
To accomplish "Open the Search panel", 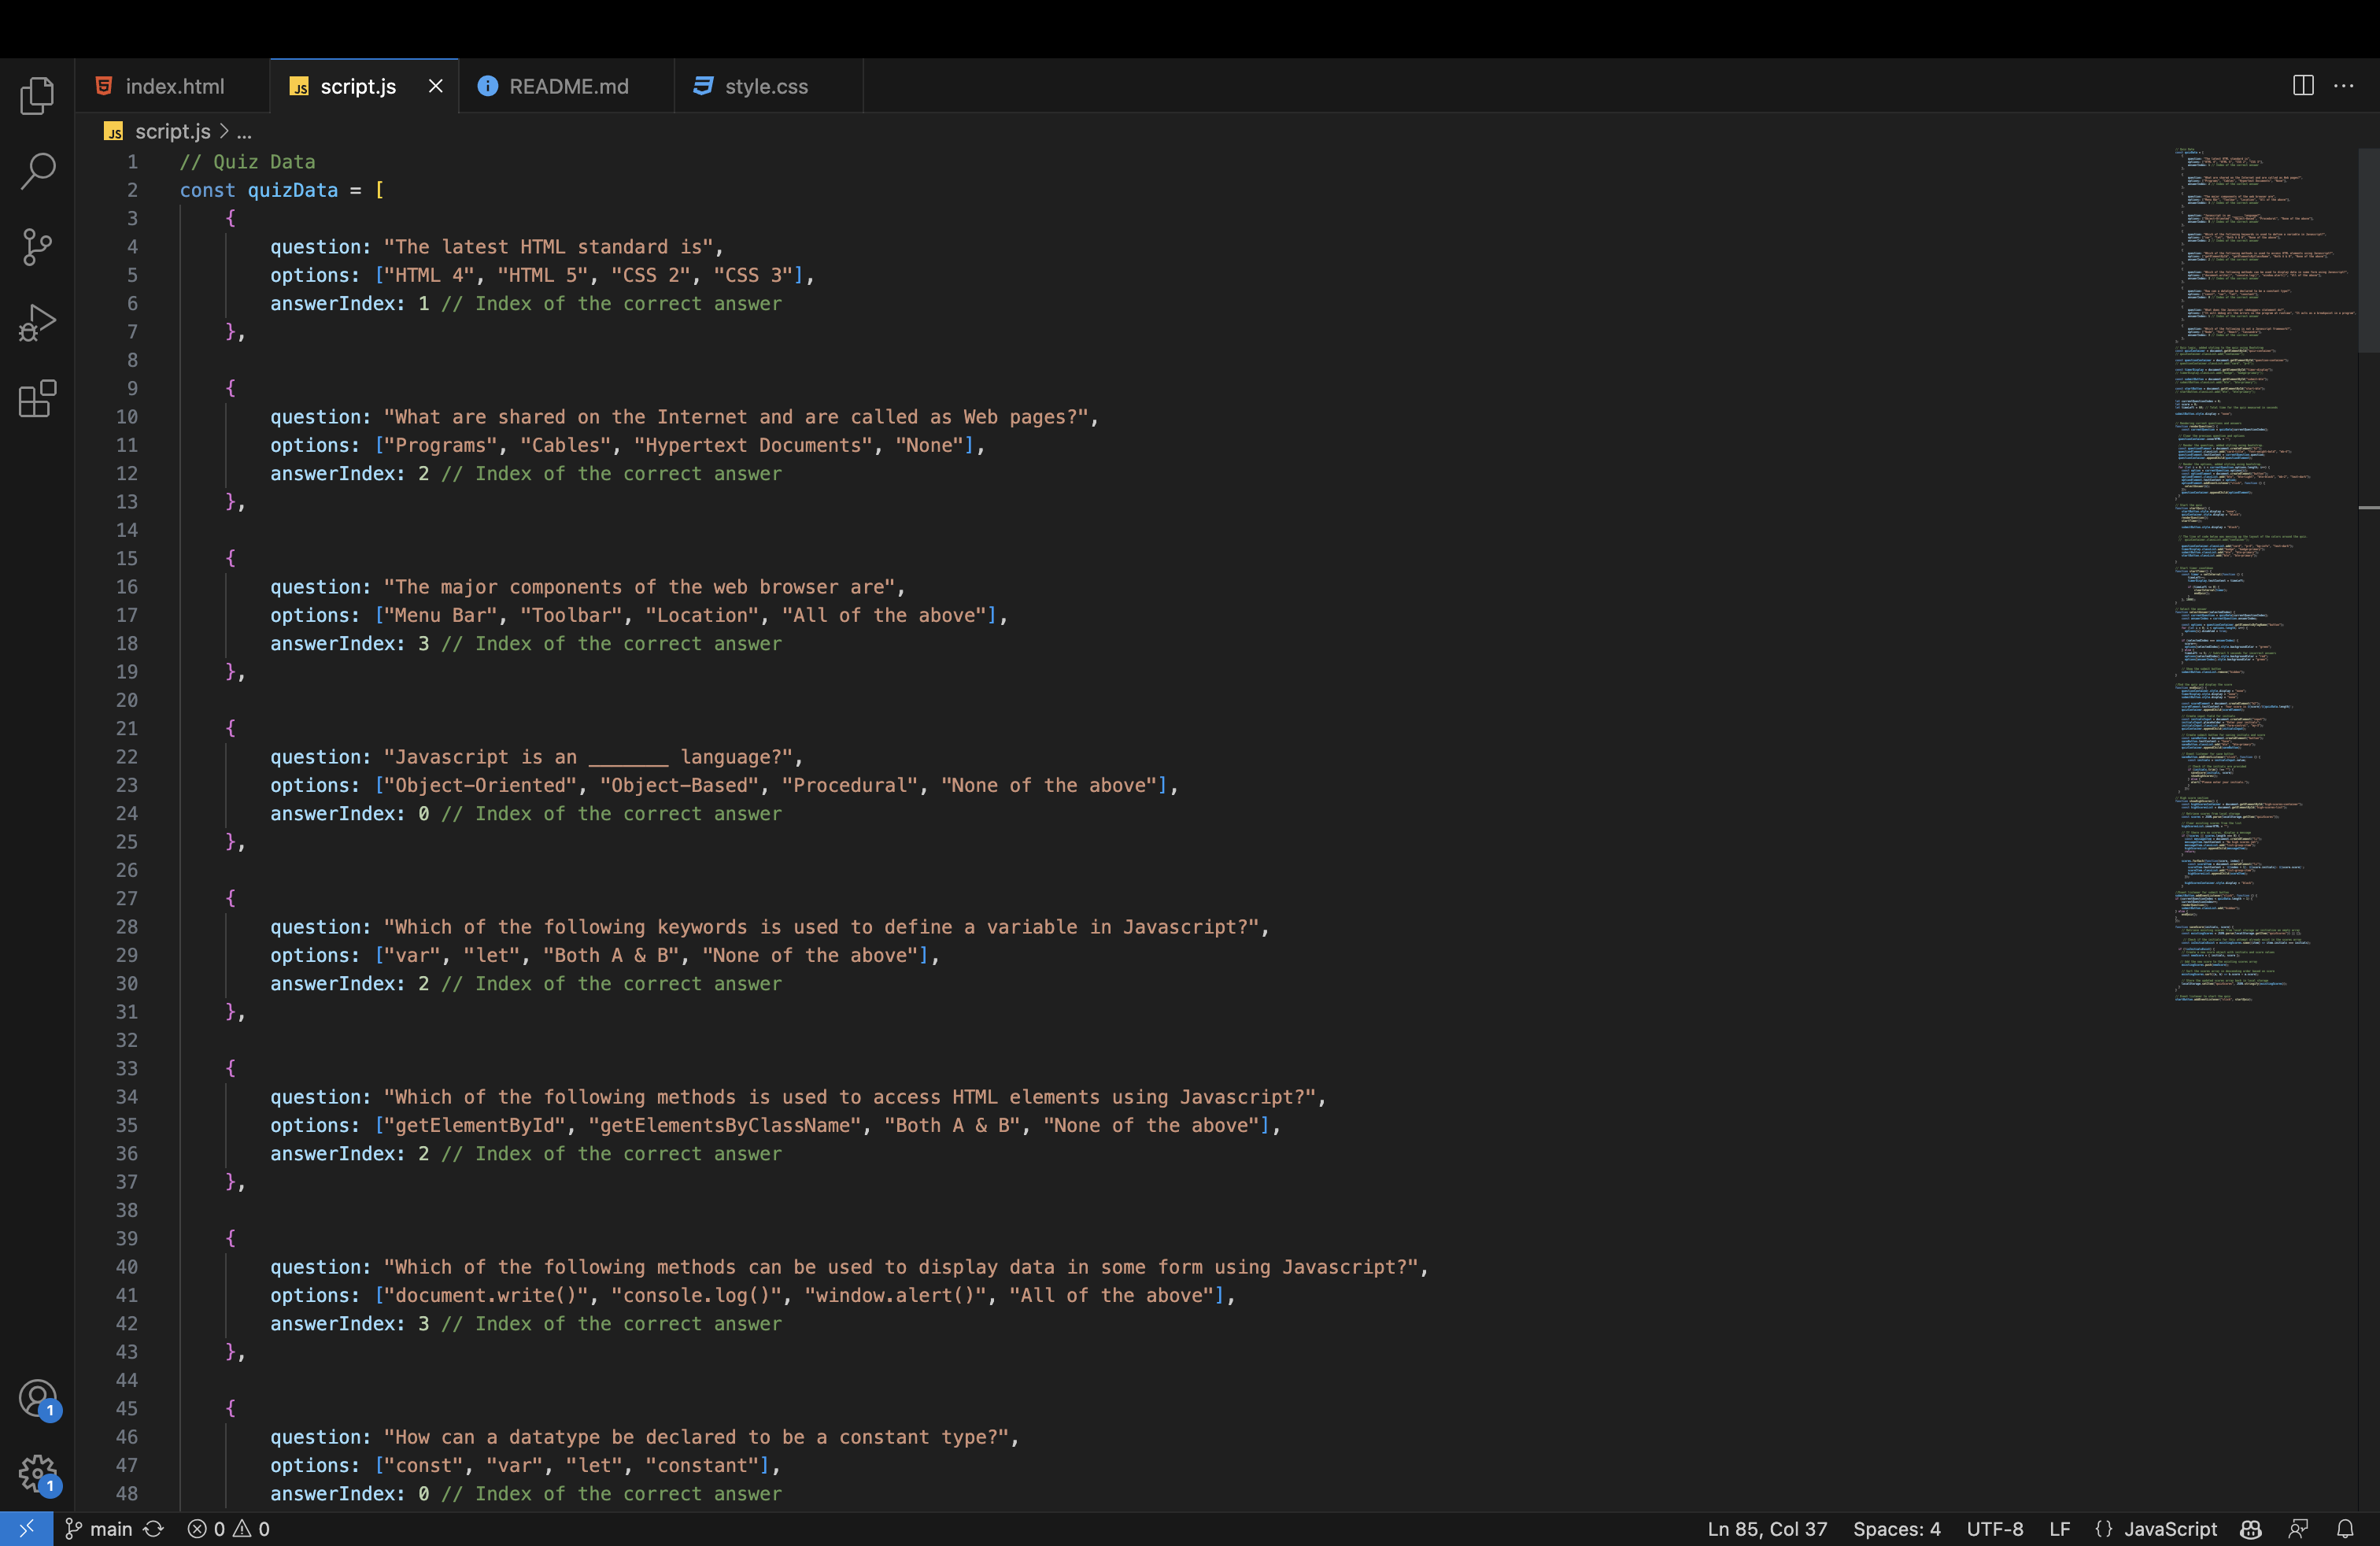I will click(37, 171).
